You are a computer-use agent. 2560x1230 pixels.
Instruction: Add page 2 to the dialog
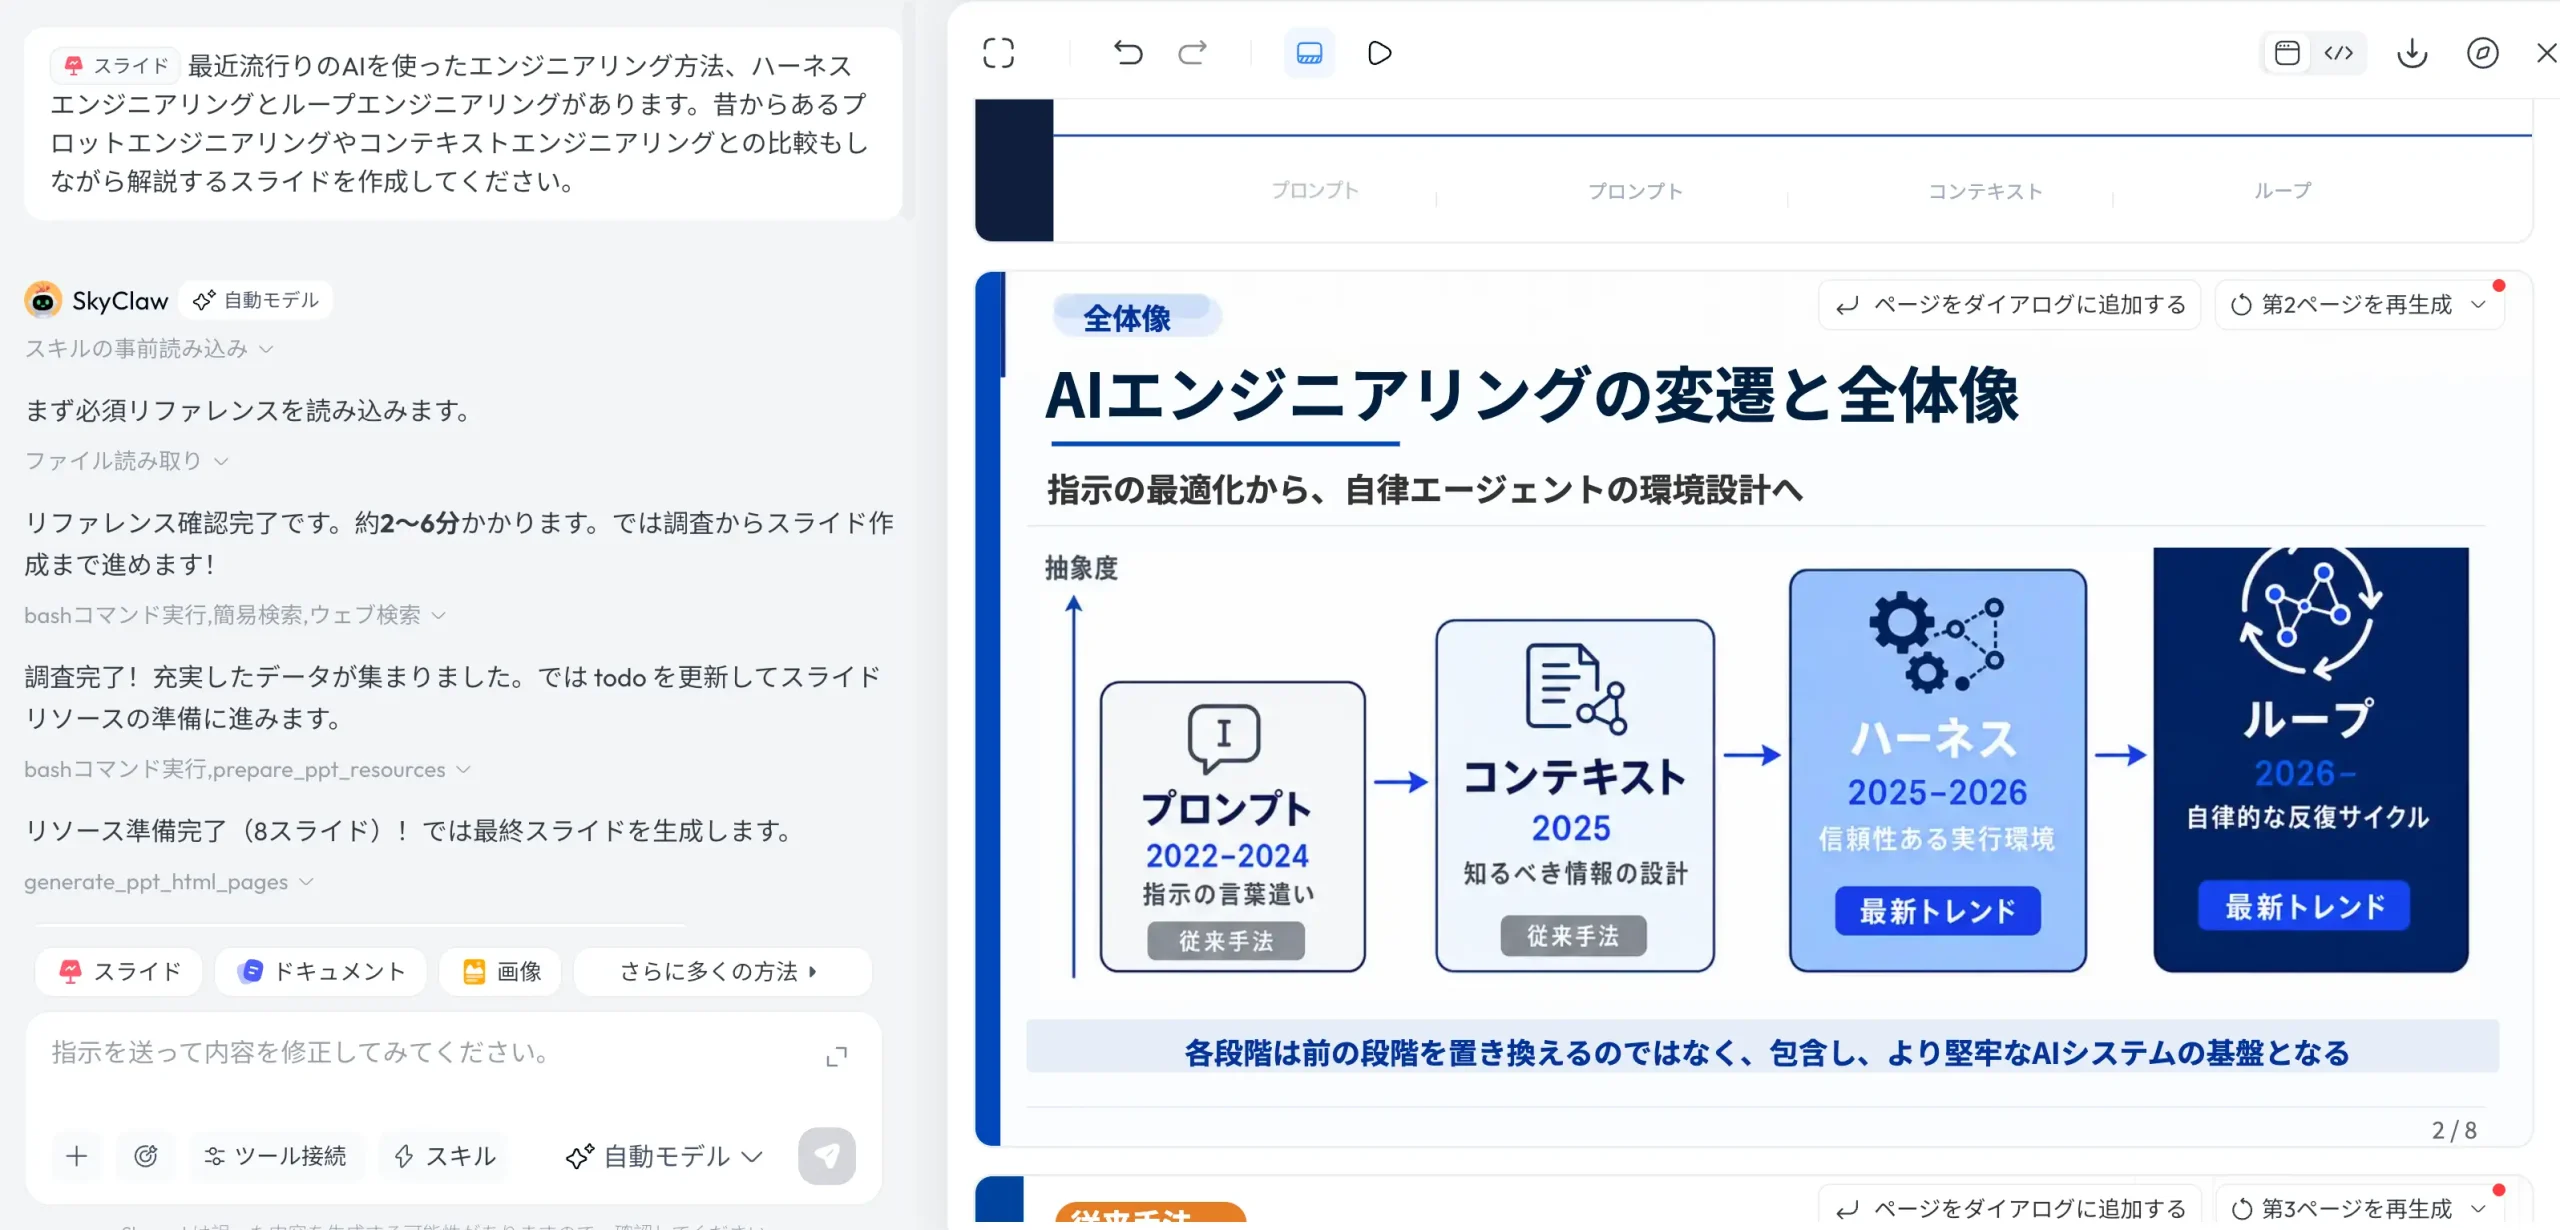point(2010,305)
